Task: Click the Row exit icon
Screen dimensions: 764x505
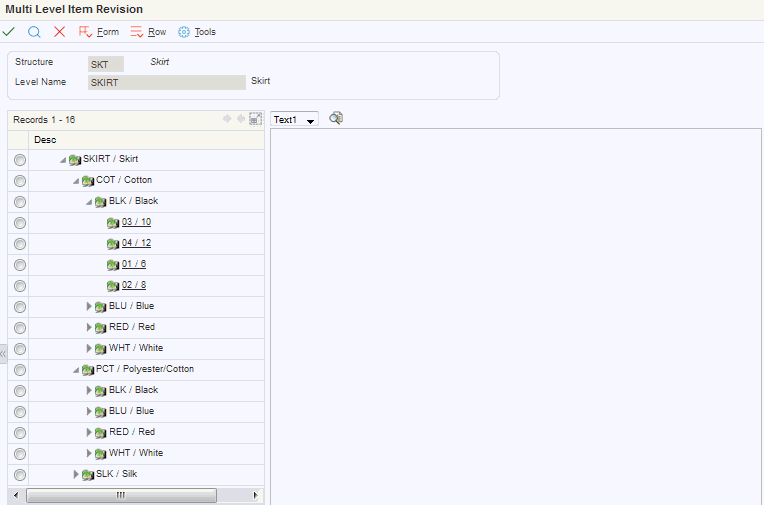Action: [136, 32]
